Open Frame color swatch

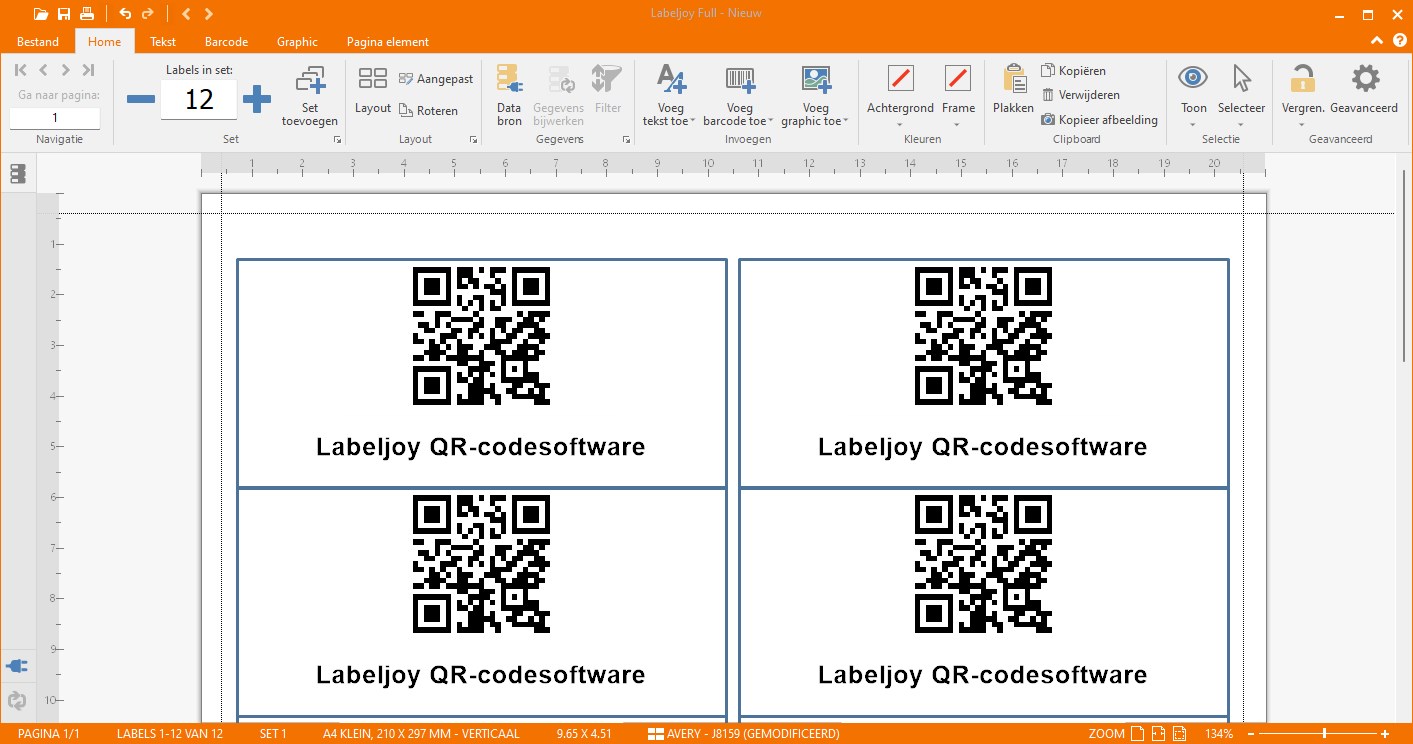click(958, 78)
